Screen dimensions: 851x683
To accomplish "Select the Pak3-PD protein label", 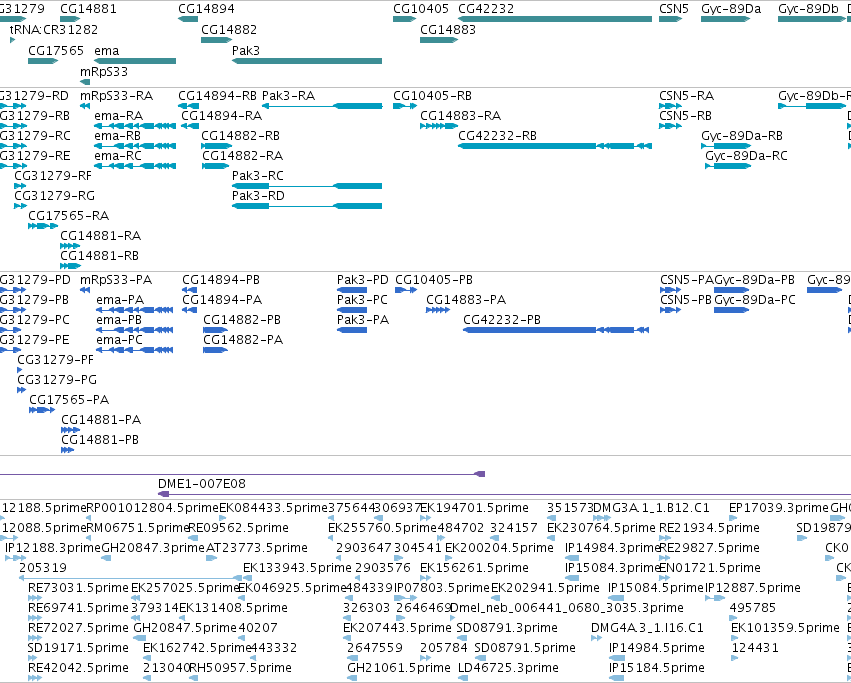I will point(363,280).
